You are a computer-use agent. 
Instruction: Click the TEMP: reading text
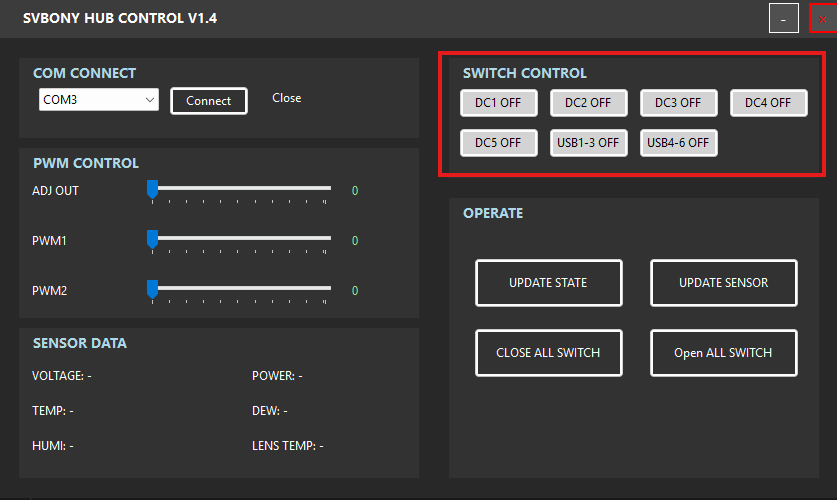(53, 411)
